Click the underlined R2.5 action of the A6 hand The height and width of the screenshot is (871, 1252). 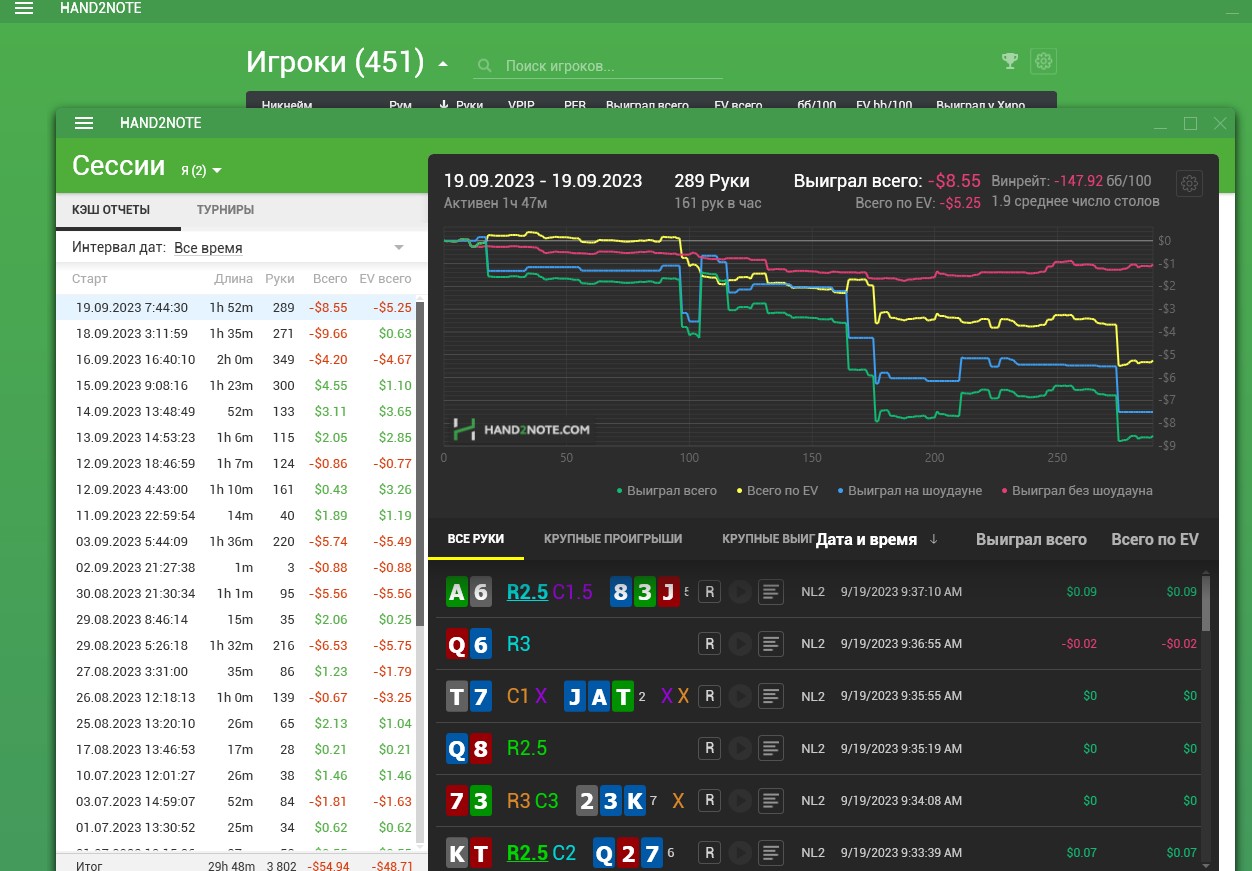527,592
